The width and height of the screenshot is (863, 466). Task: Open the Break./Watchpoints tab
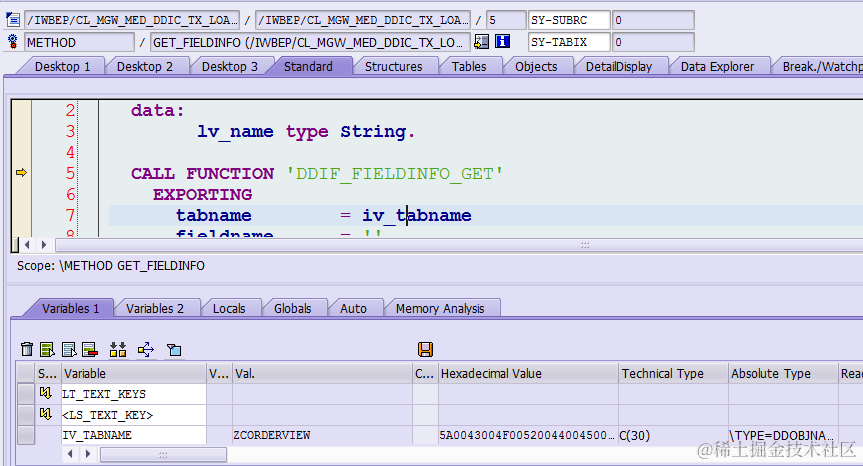click(x=821, y=67)
